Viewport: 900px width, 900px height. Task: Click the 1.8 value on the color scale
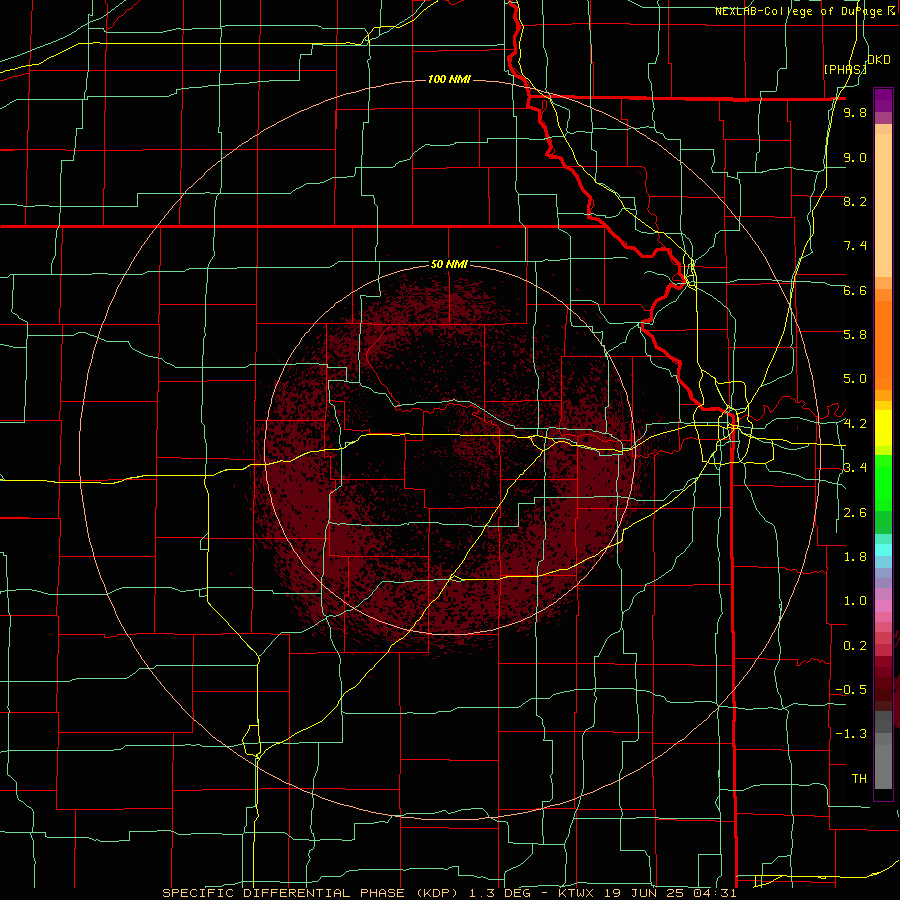(855, 557)
